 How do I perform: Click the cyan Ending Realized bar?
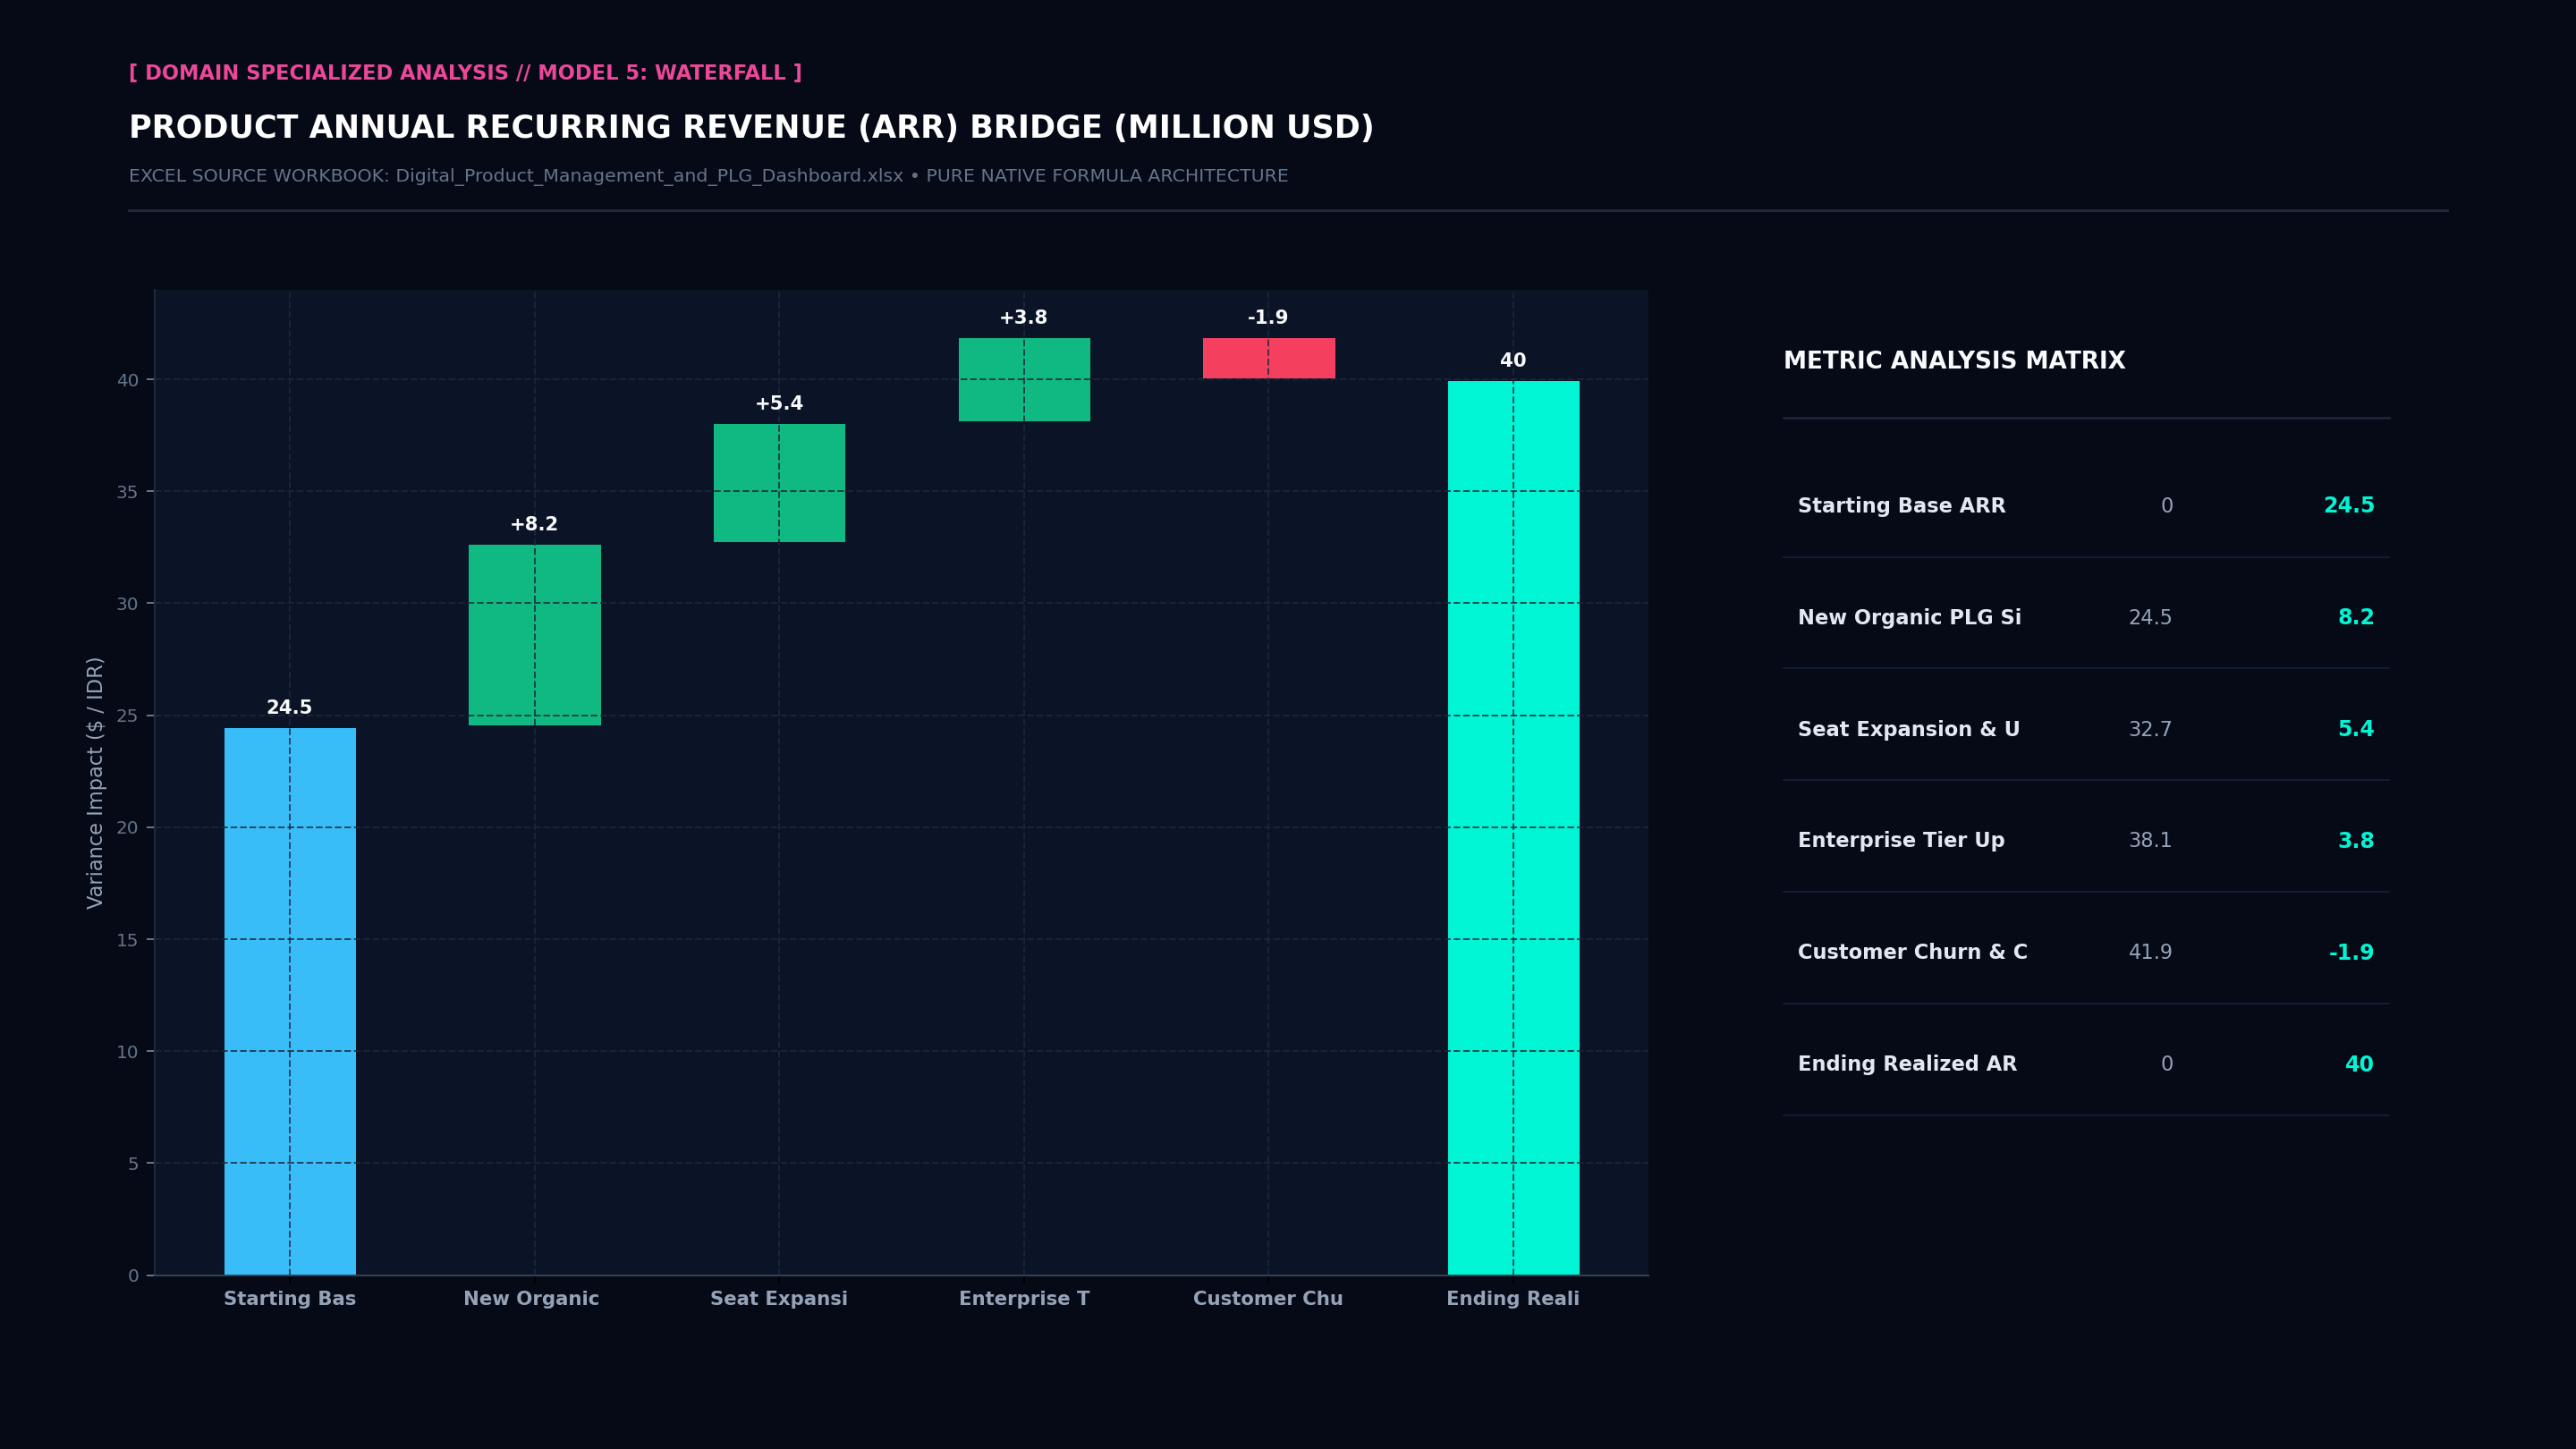pos(1513,828)
